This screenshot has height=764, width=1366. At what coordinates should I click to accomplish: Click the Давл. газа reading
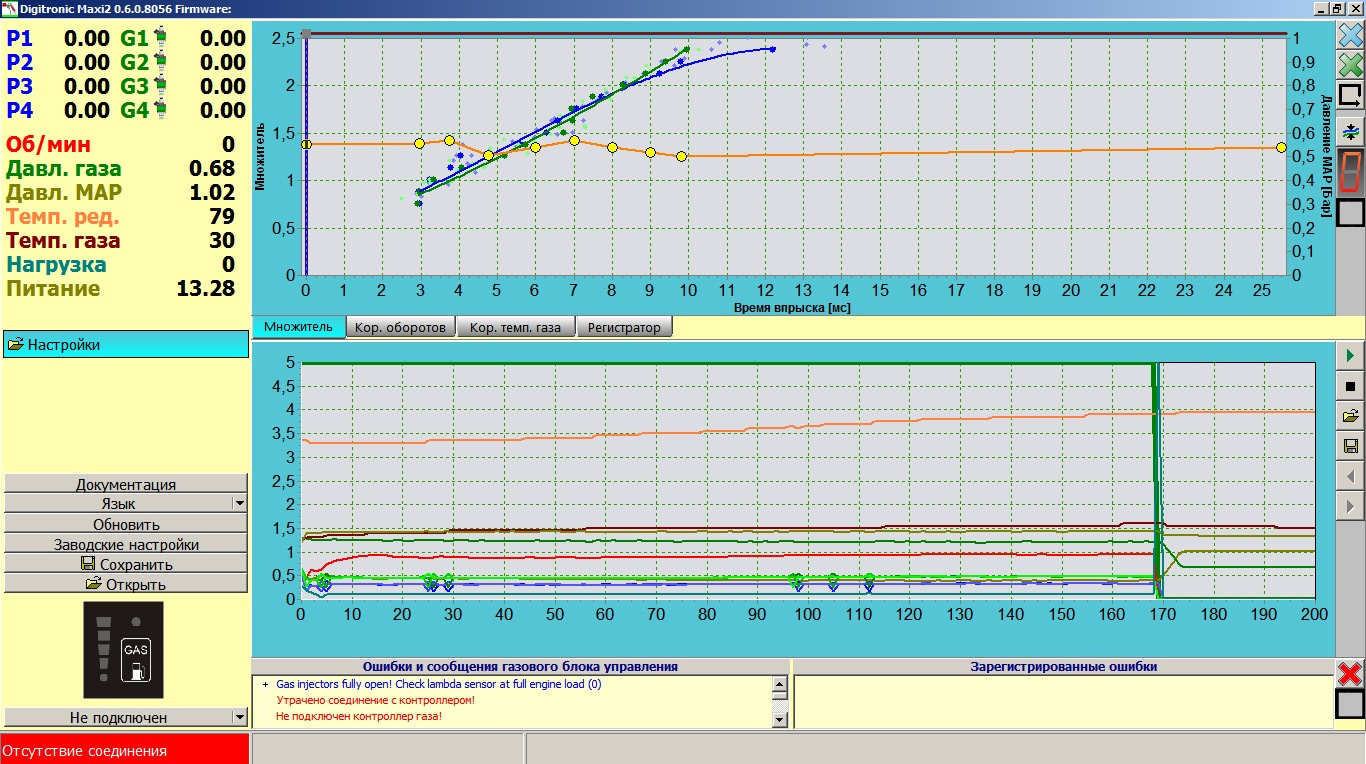pos(121,169)
